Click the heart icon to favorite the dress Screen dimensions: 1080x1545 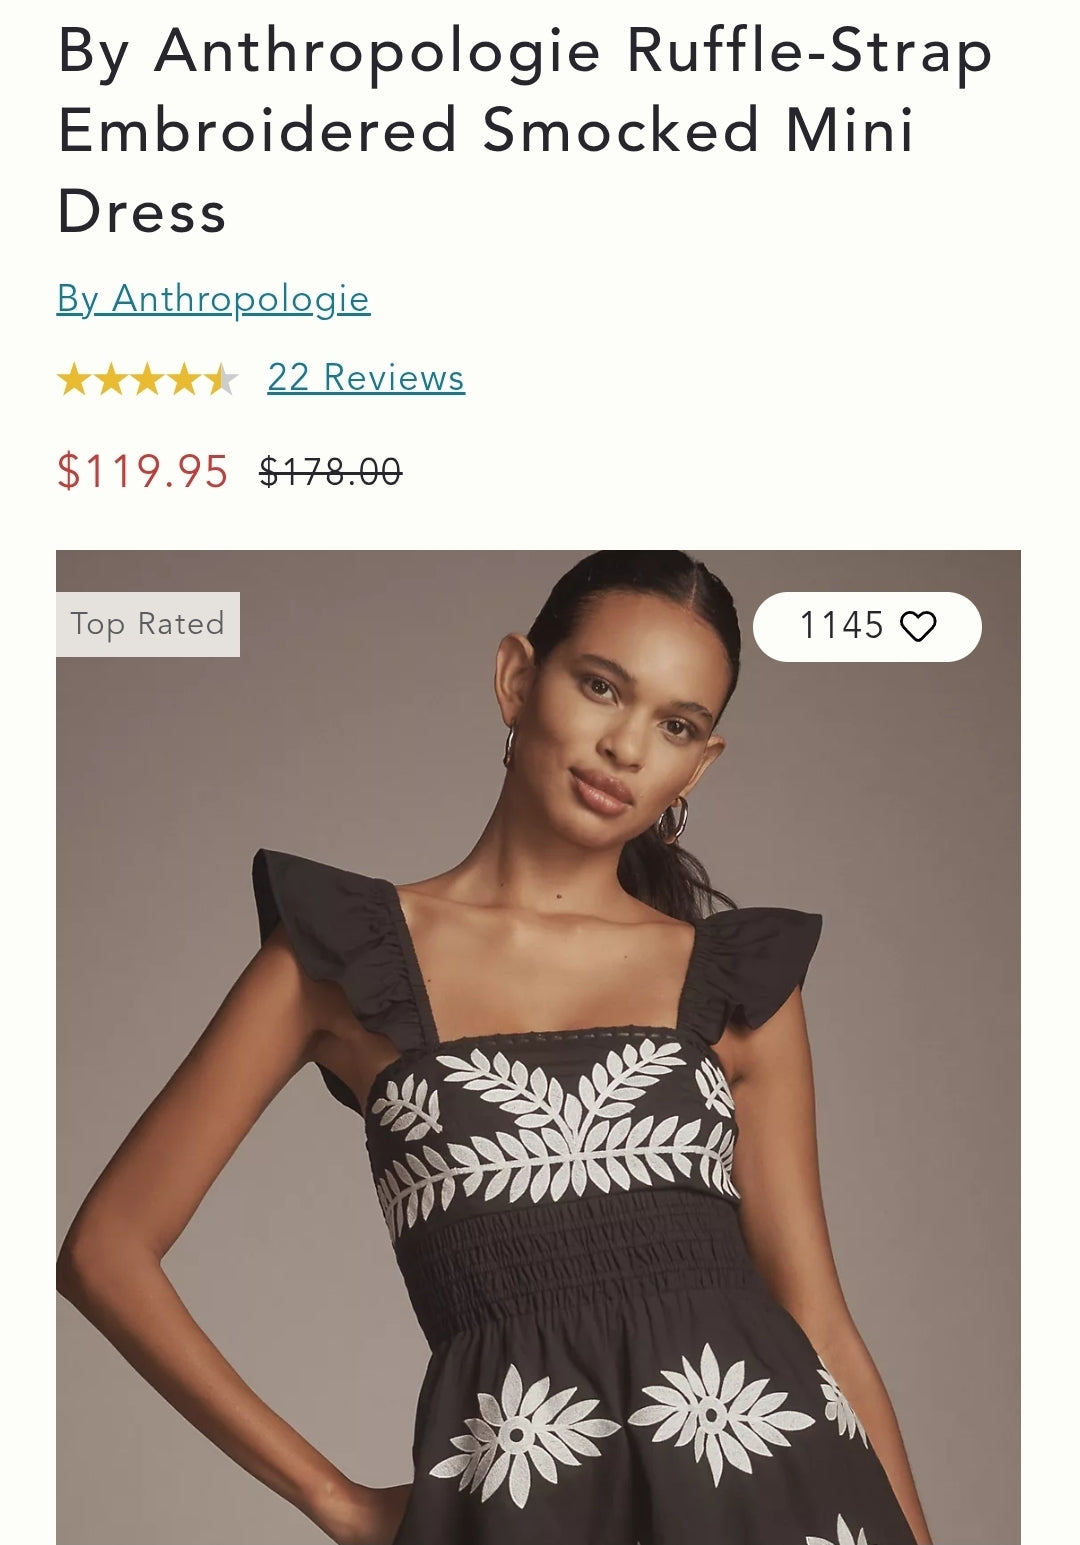tap(918, 627)
